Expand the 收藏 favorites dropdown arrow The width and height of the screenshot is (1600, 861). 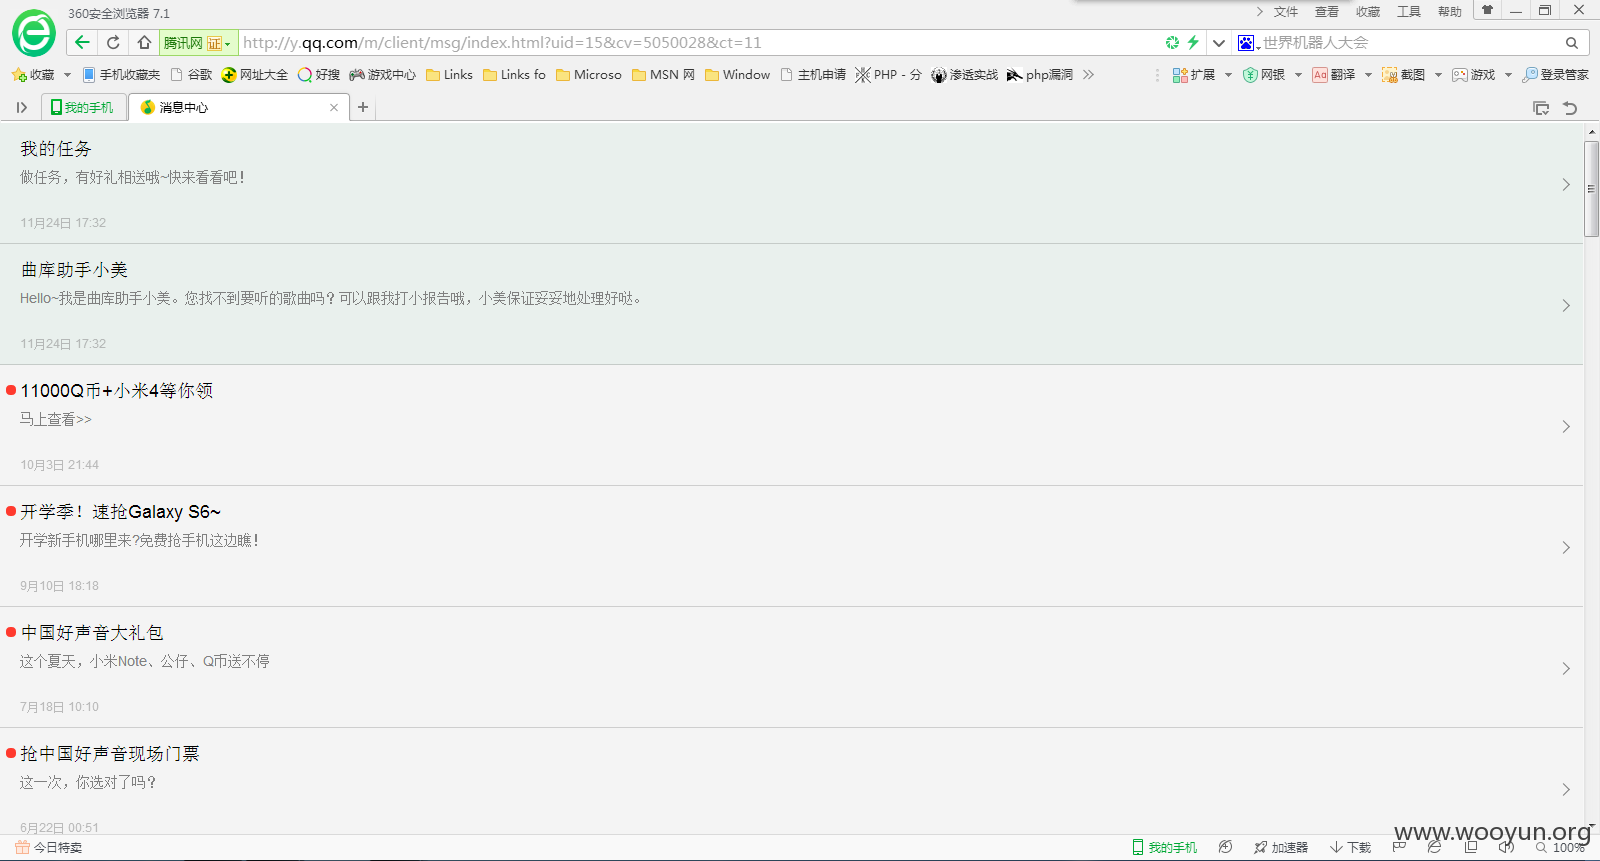[x=67, y=75]
